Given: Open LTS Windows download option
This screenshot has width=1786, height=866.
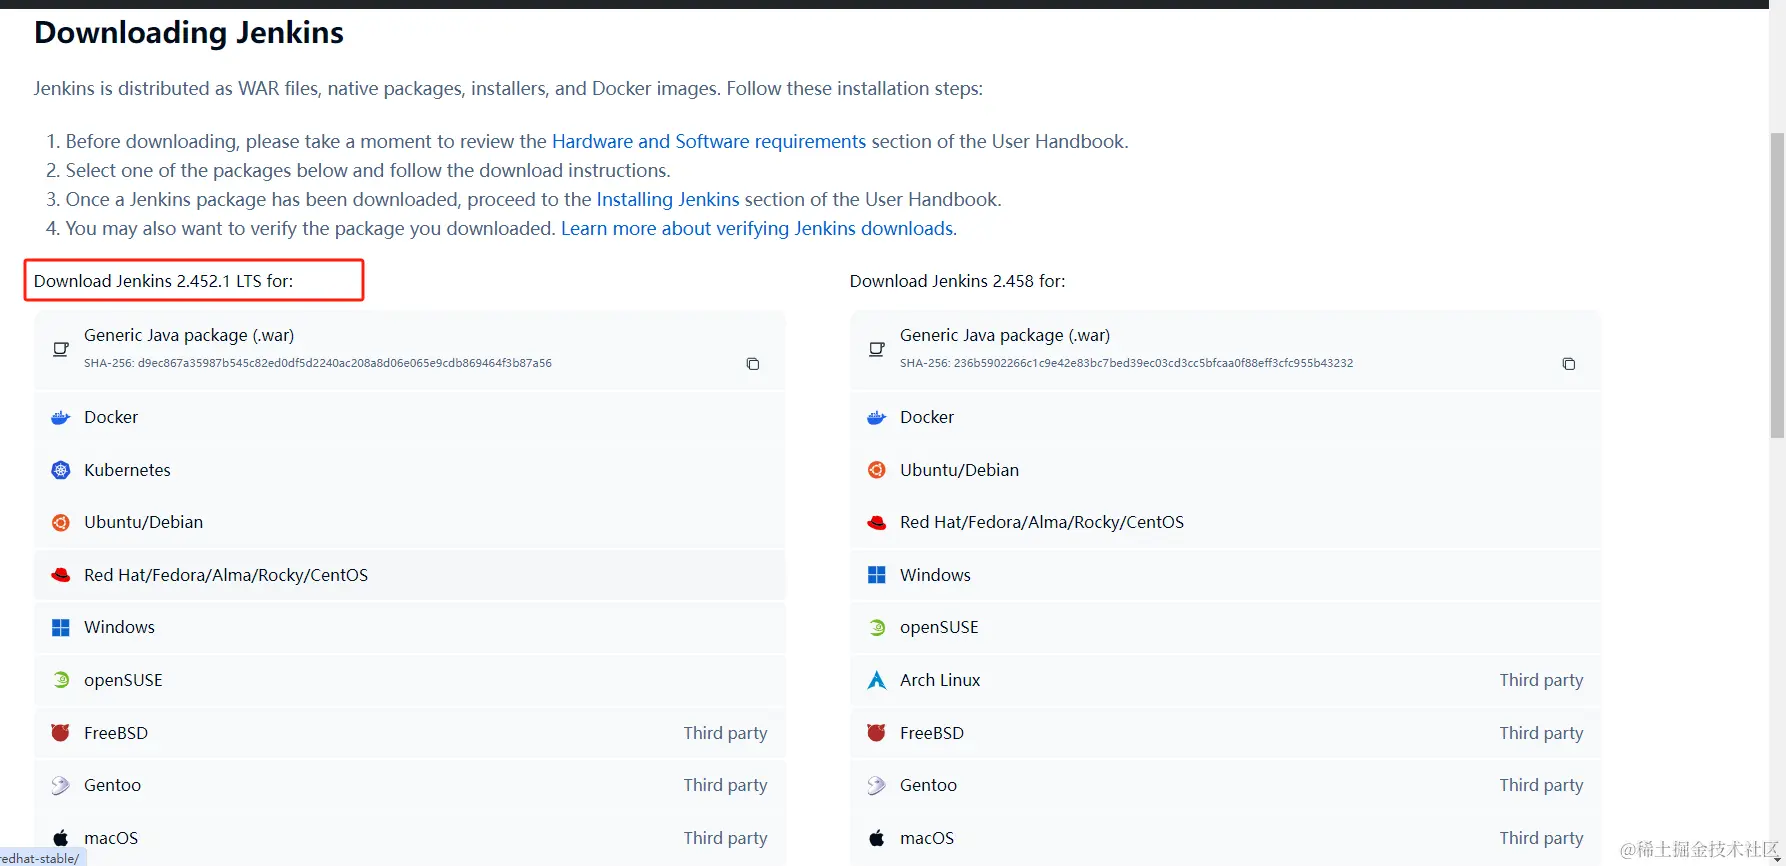Looking at the screenshot, I should 410,628.
